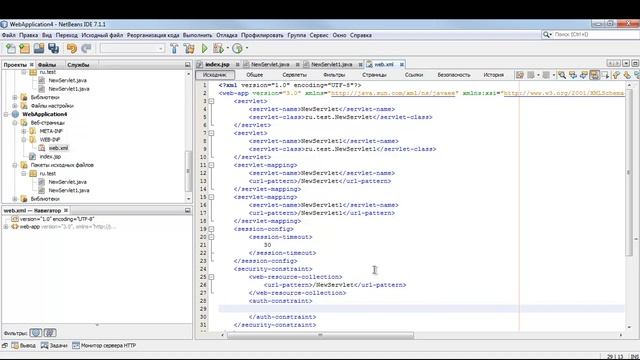Open Безопасность view of web.xml
The height and width of the screenshot is (360, 640).
pos(454,75)
